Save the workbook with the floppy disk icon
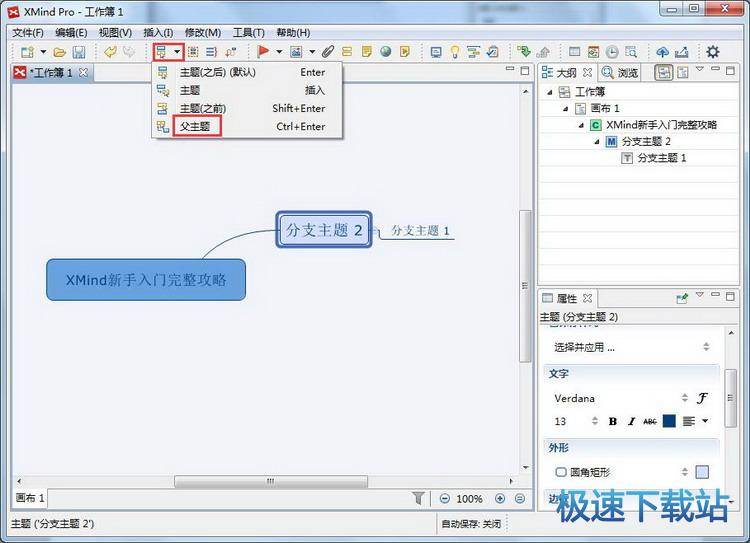Viewport: 750px width, 543px height. [79, 52]
